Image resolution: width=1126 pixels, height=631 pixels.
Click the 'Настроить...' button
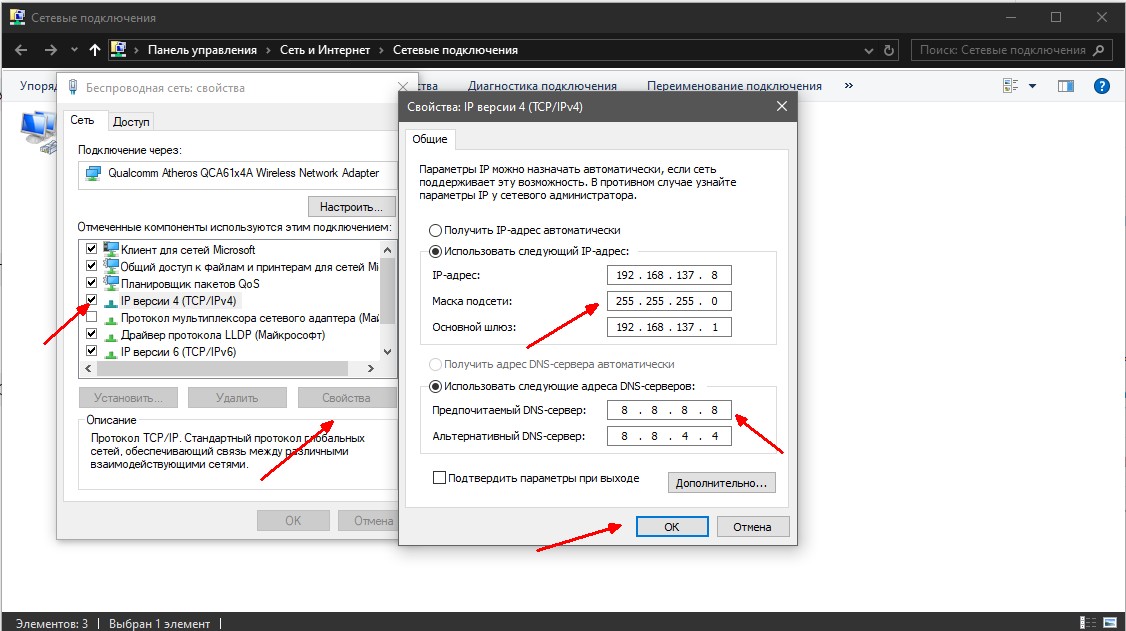click(352, 207)
